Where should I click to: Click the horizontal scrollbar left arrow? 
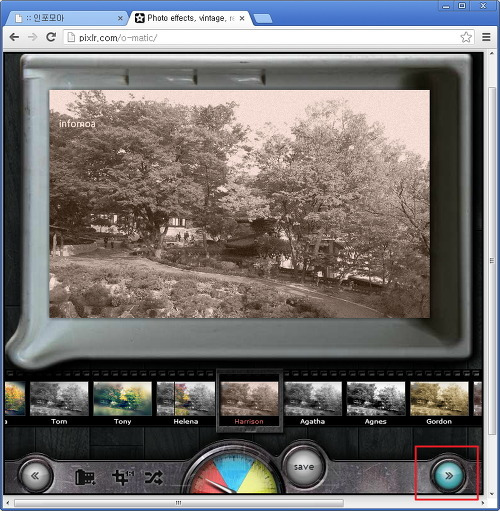pos(7,503)
